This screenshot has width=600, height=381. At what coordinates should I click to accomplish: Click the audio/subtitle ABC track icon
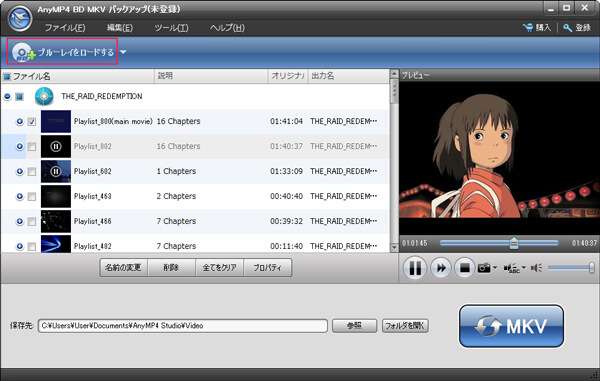point(512,268)
